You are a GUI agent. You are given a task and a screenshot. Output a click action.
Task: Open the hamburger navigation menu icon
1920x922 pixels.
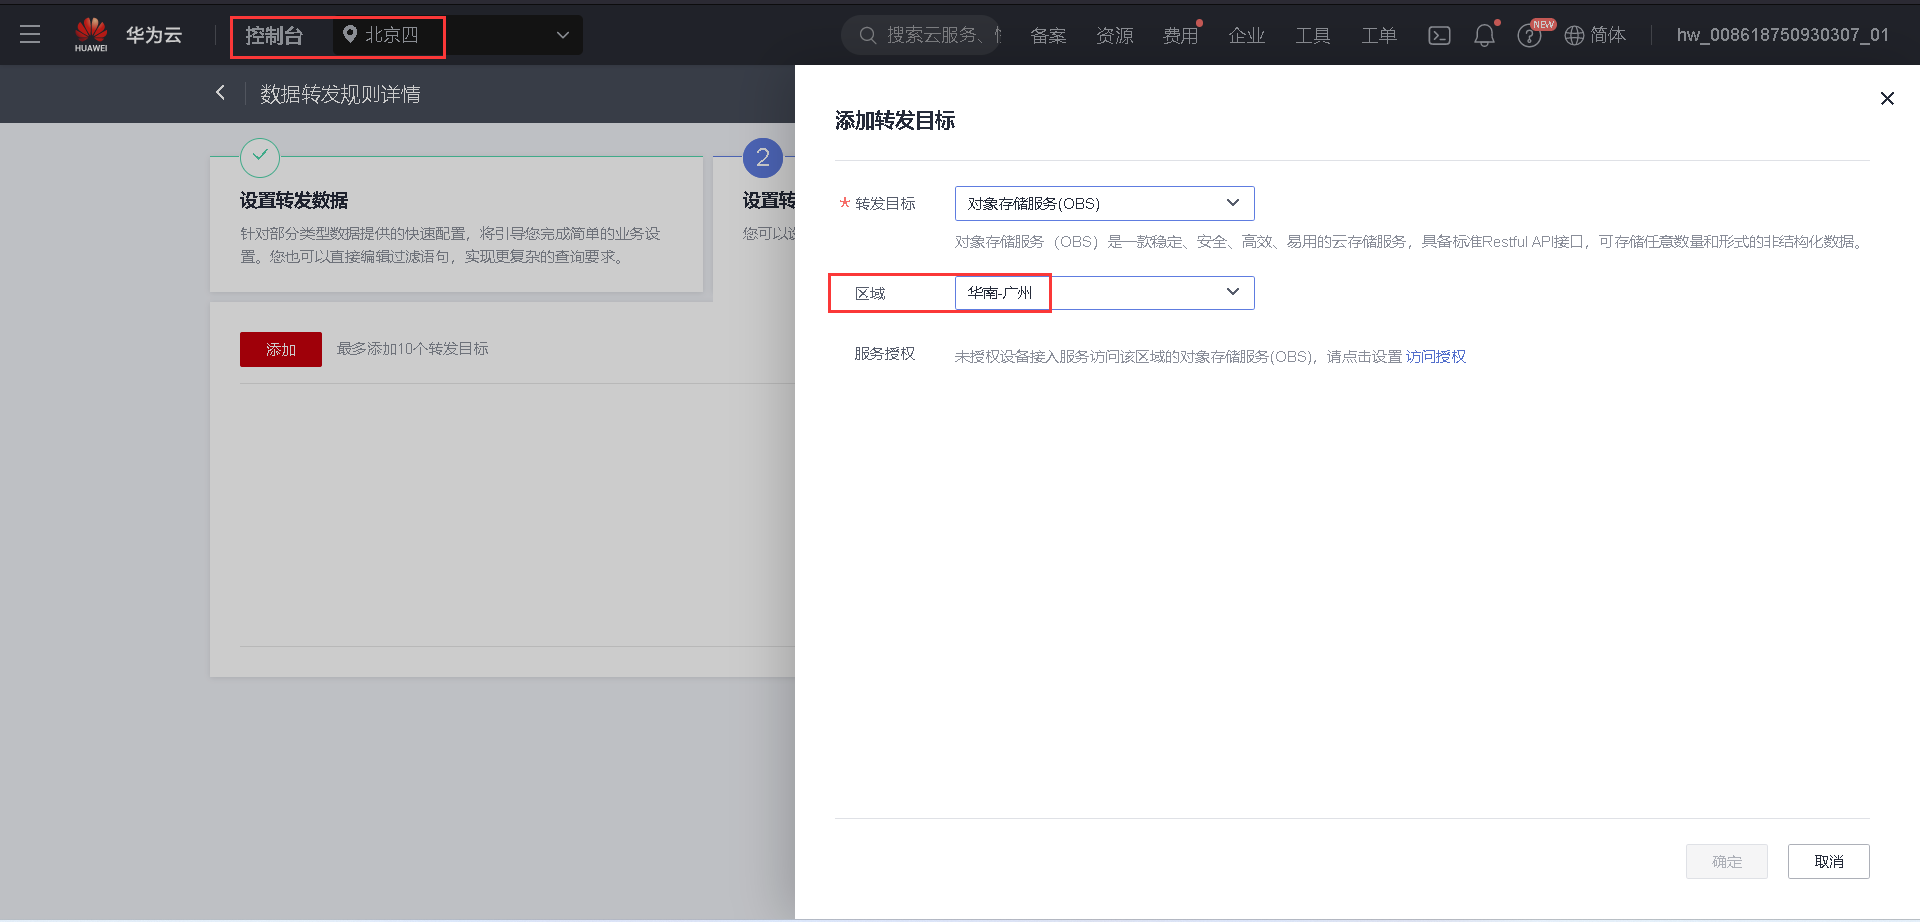tap(30, 33)
